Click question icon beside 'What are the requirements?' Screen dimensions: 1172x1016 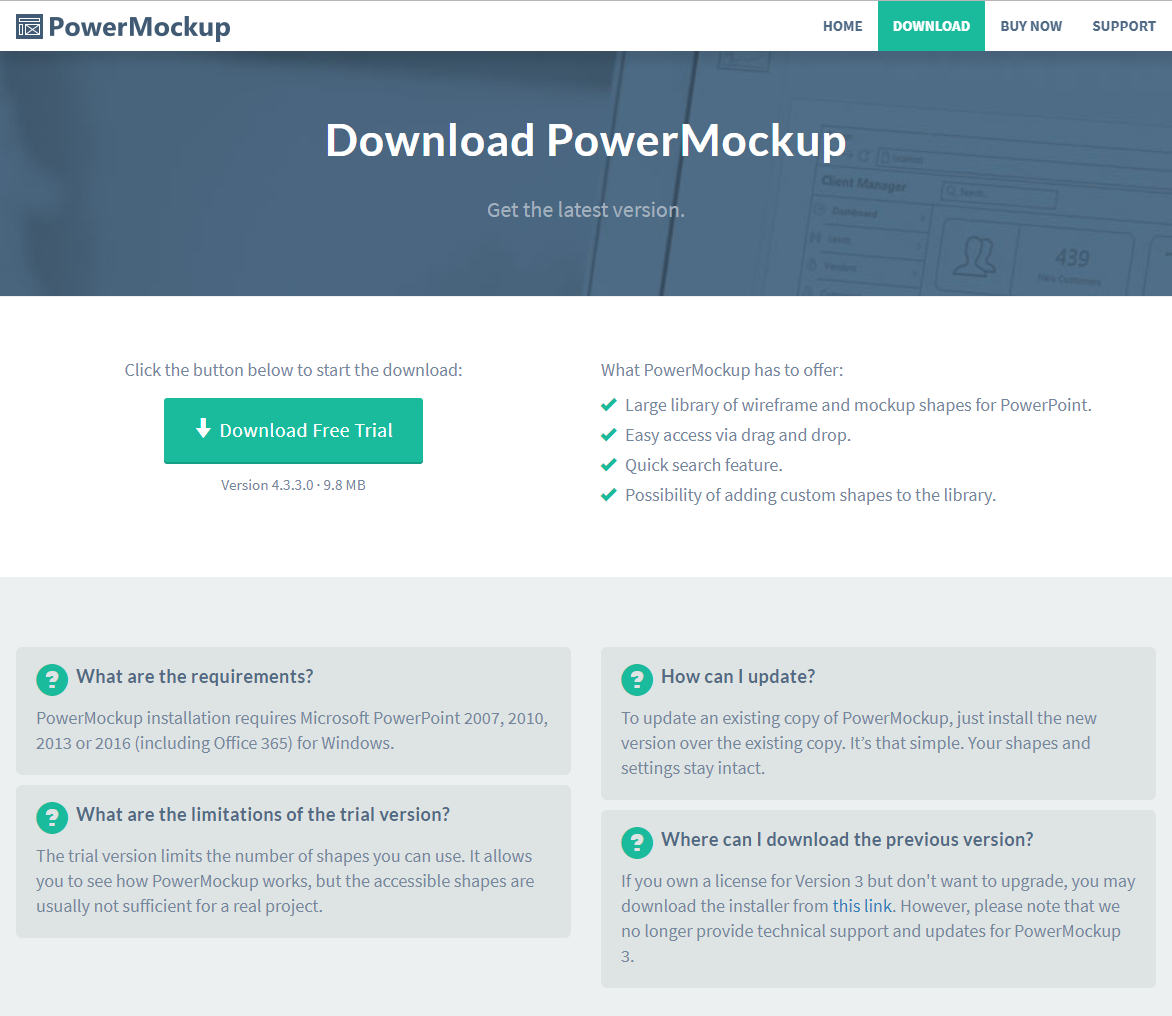[x=52, y=680]
